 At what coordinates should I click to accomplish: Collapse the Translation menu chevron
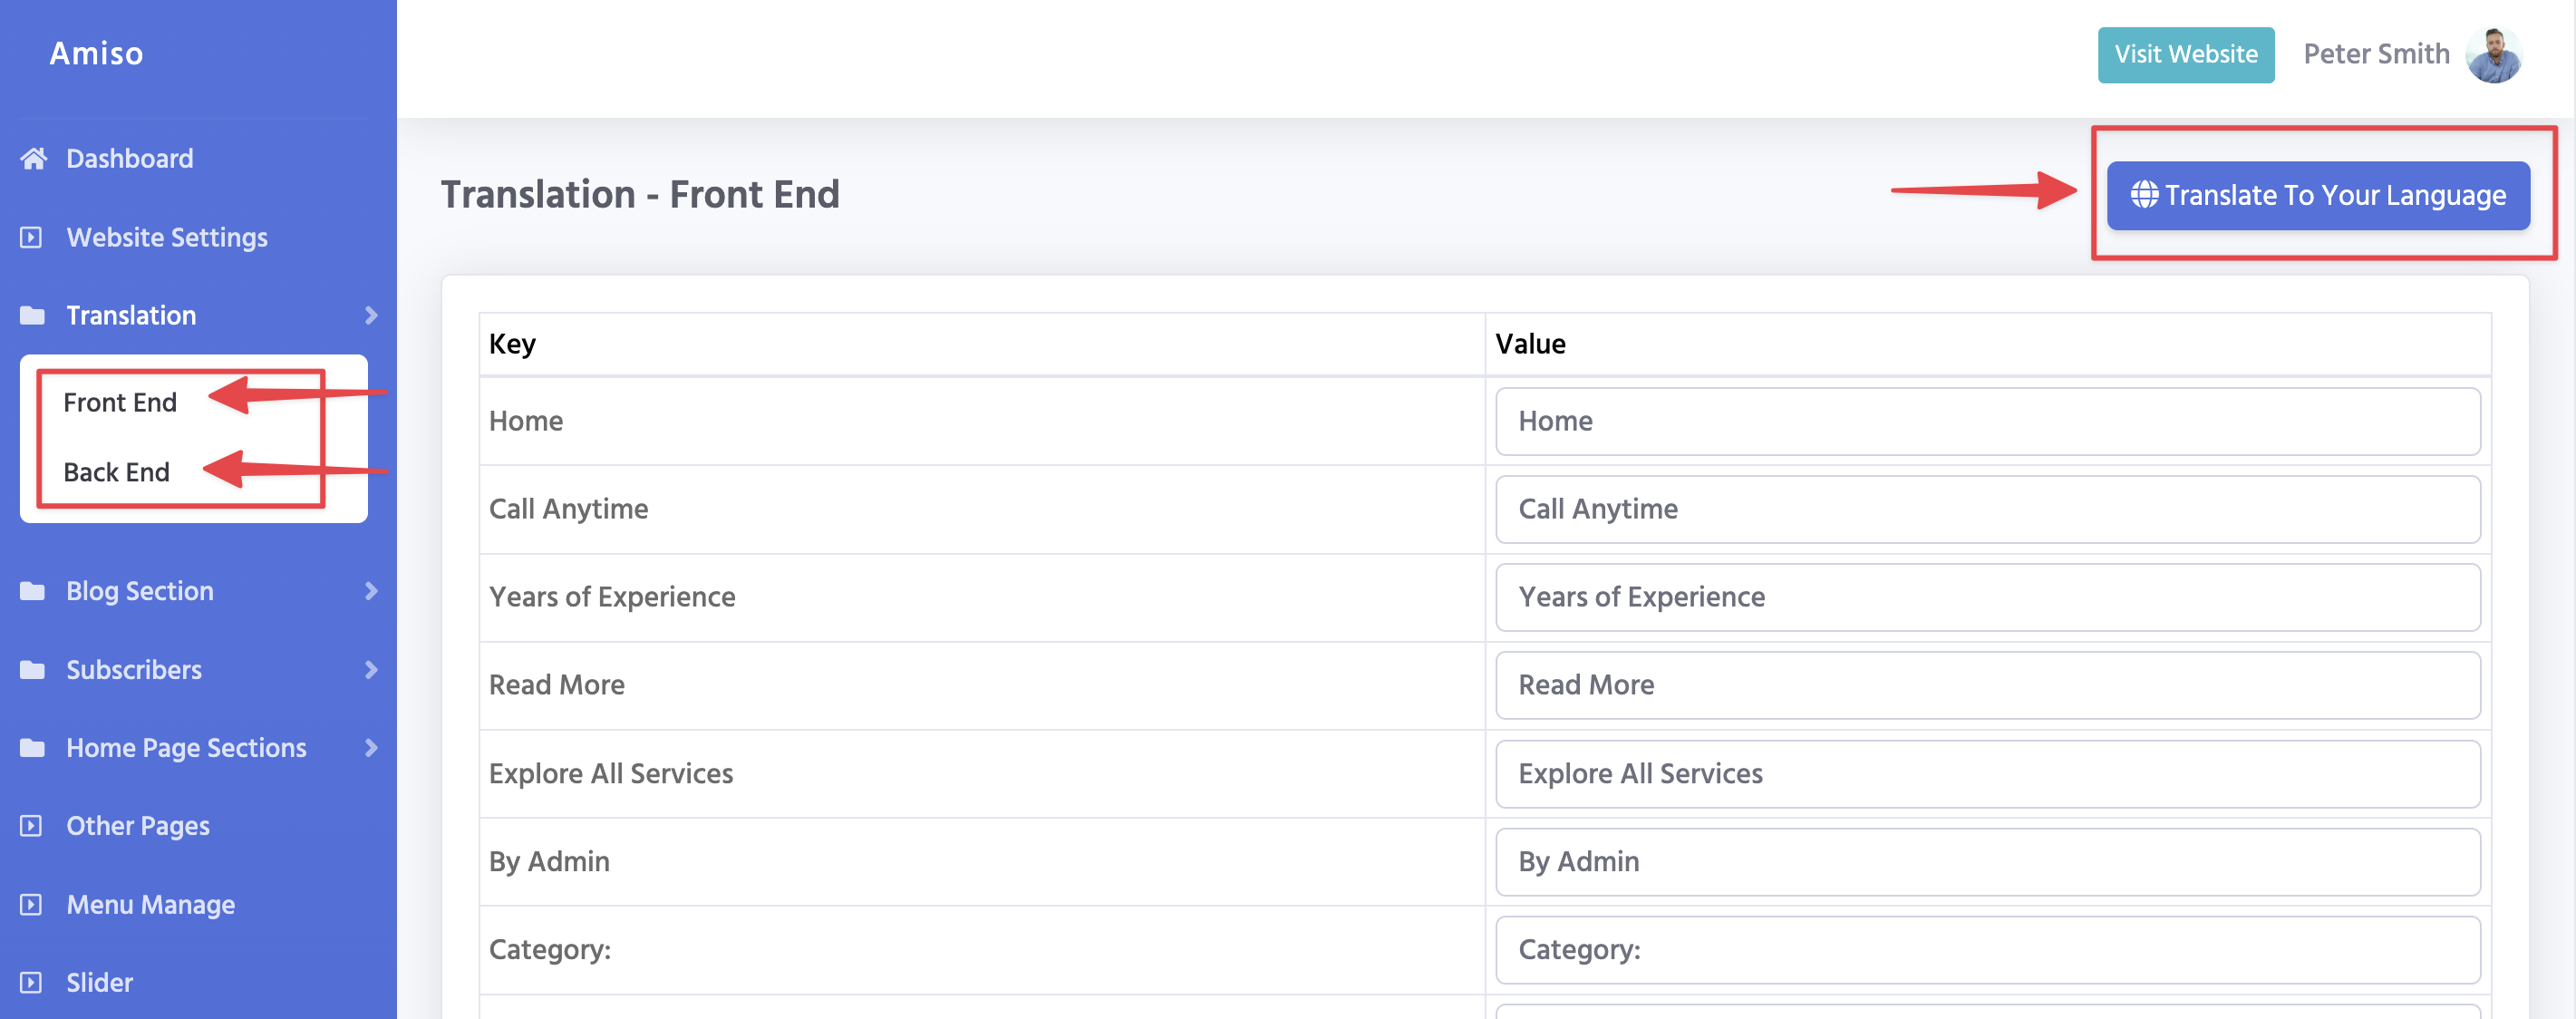point(371,315)
